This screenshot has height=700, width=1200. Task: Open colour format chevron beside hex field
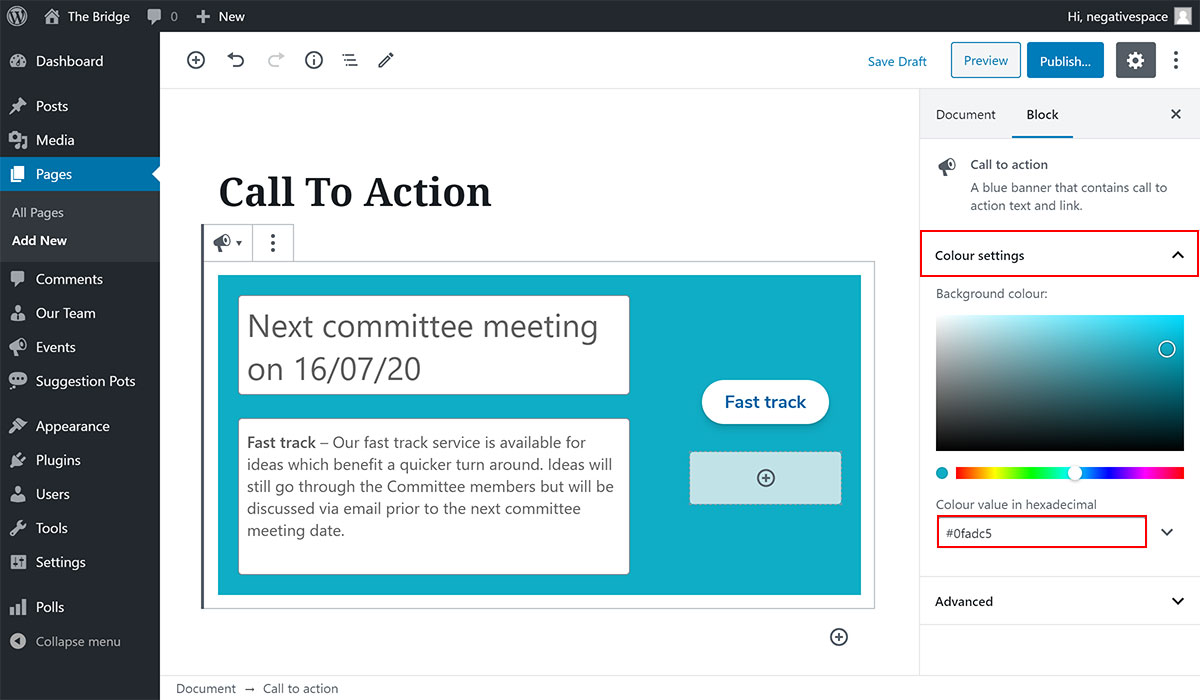1167,532
